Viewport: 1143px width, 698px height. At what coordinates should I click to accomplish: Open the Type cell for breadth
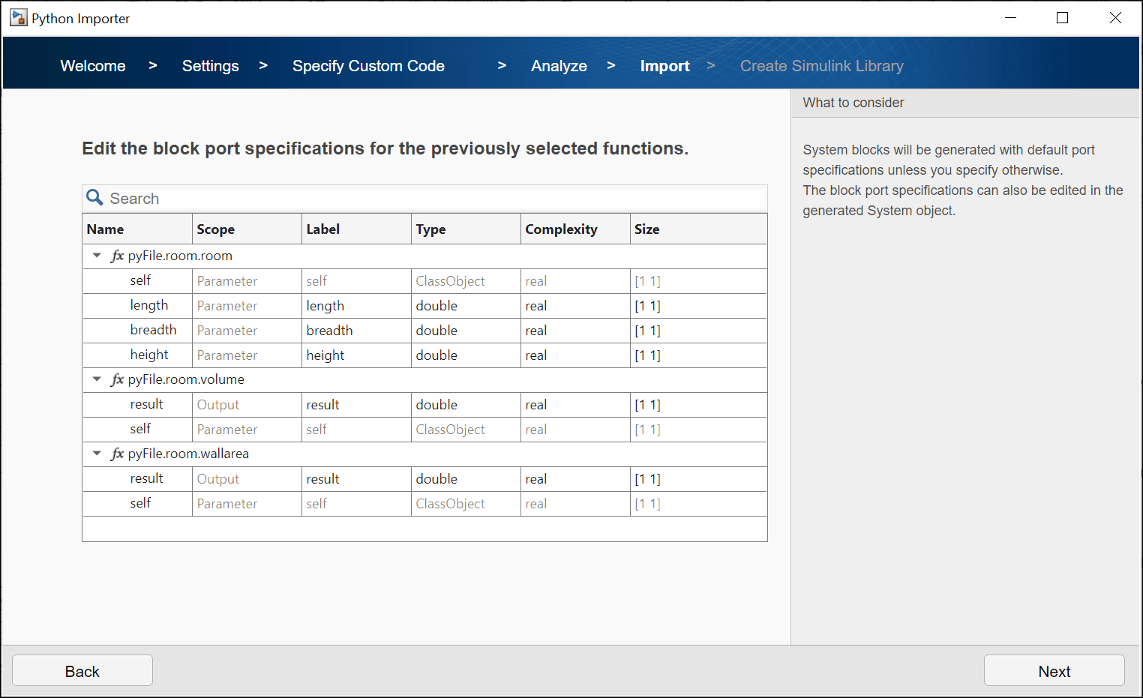point(466,330)
